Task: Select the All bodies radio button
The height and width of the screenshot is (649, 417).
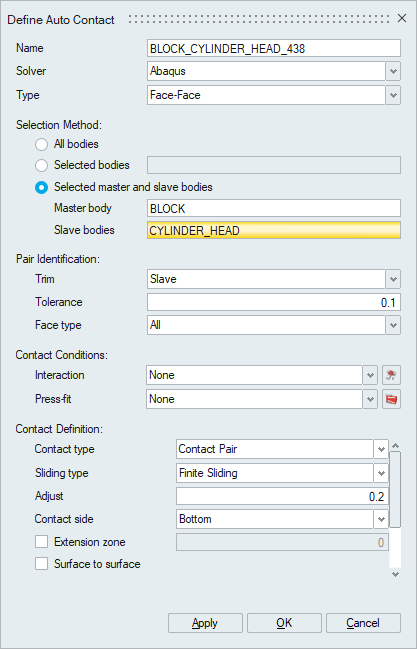Action: (x=41, y=144)
